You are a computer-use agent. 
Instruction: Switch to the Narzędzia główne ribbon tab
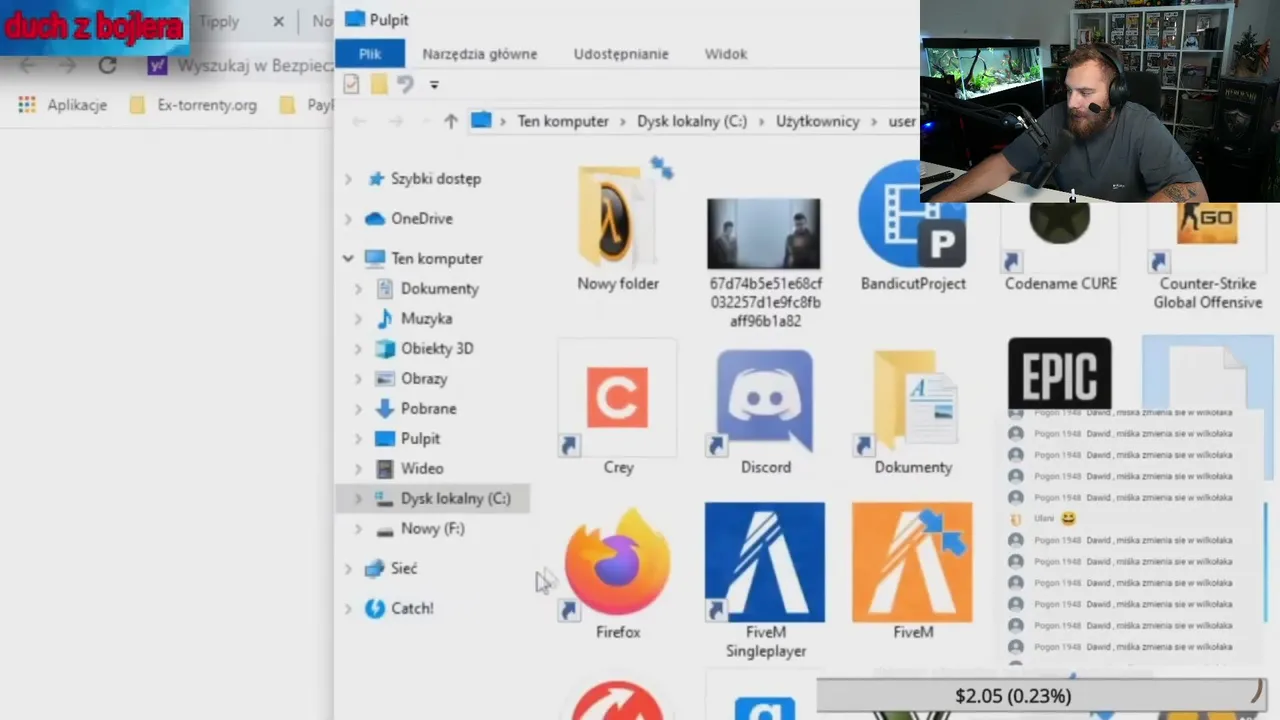pos(480,54)
